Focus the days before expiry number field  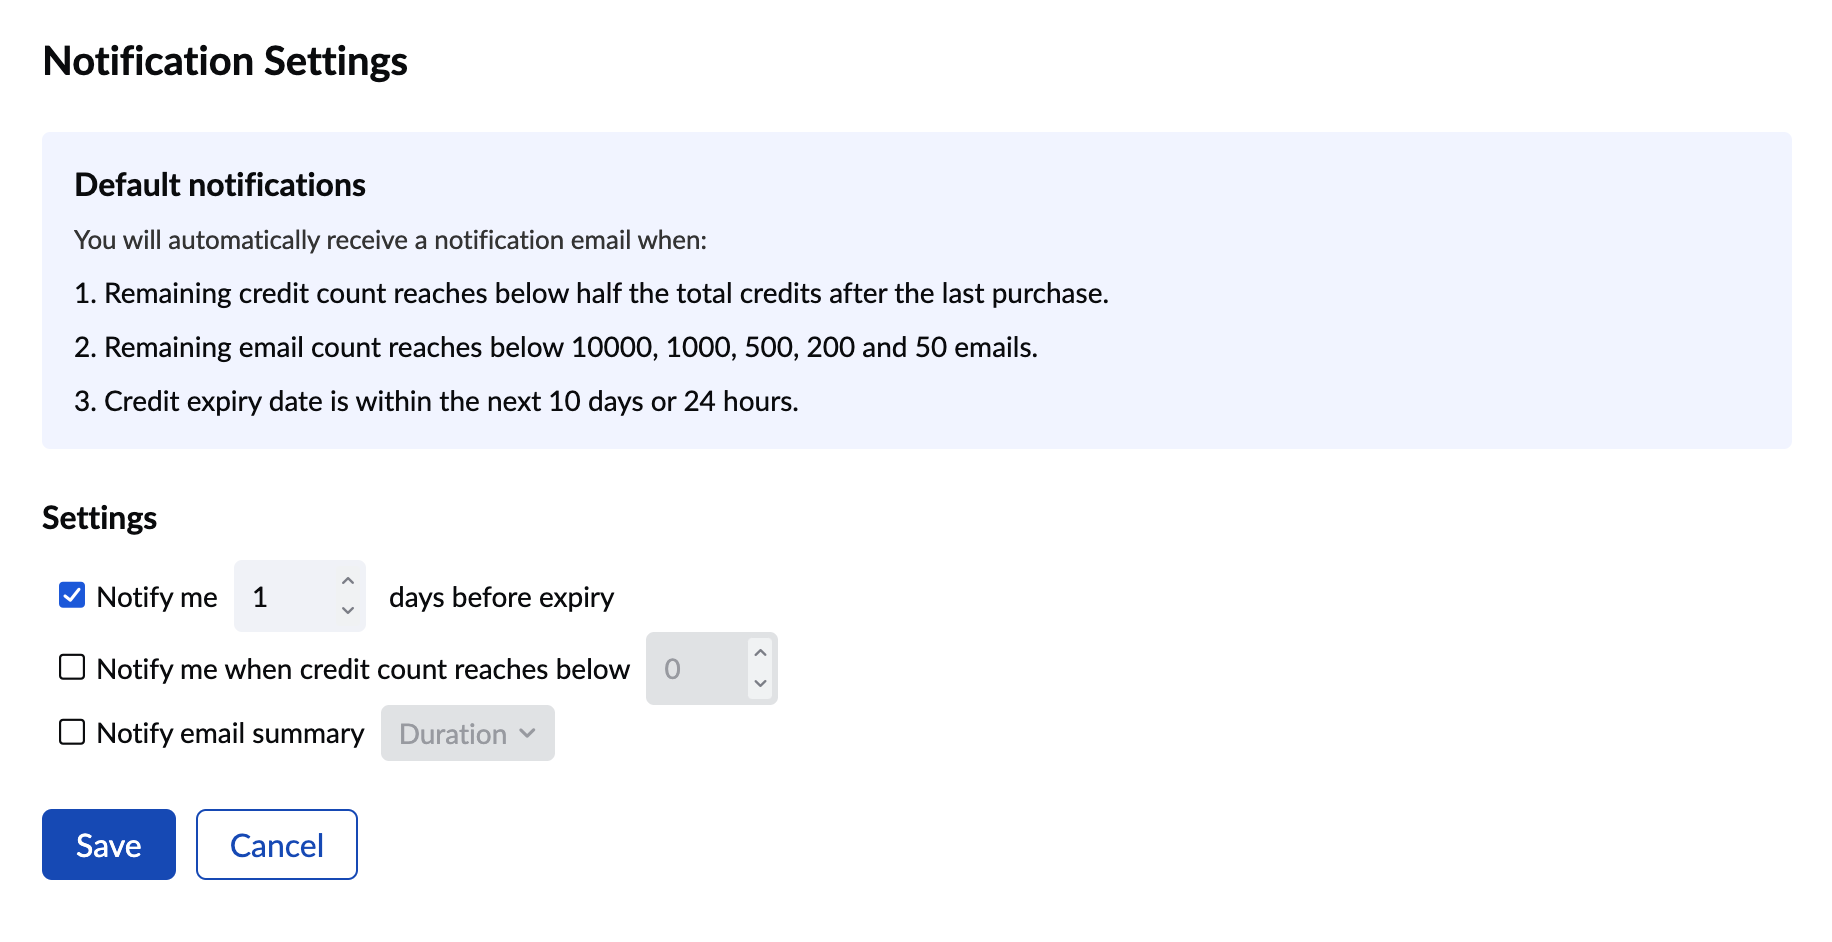pyautogui.click(x=287, y=597)
